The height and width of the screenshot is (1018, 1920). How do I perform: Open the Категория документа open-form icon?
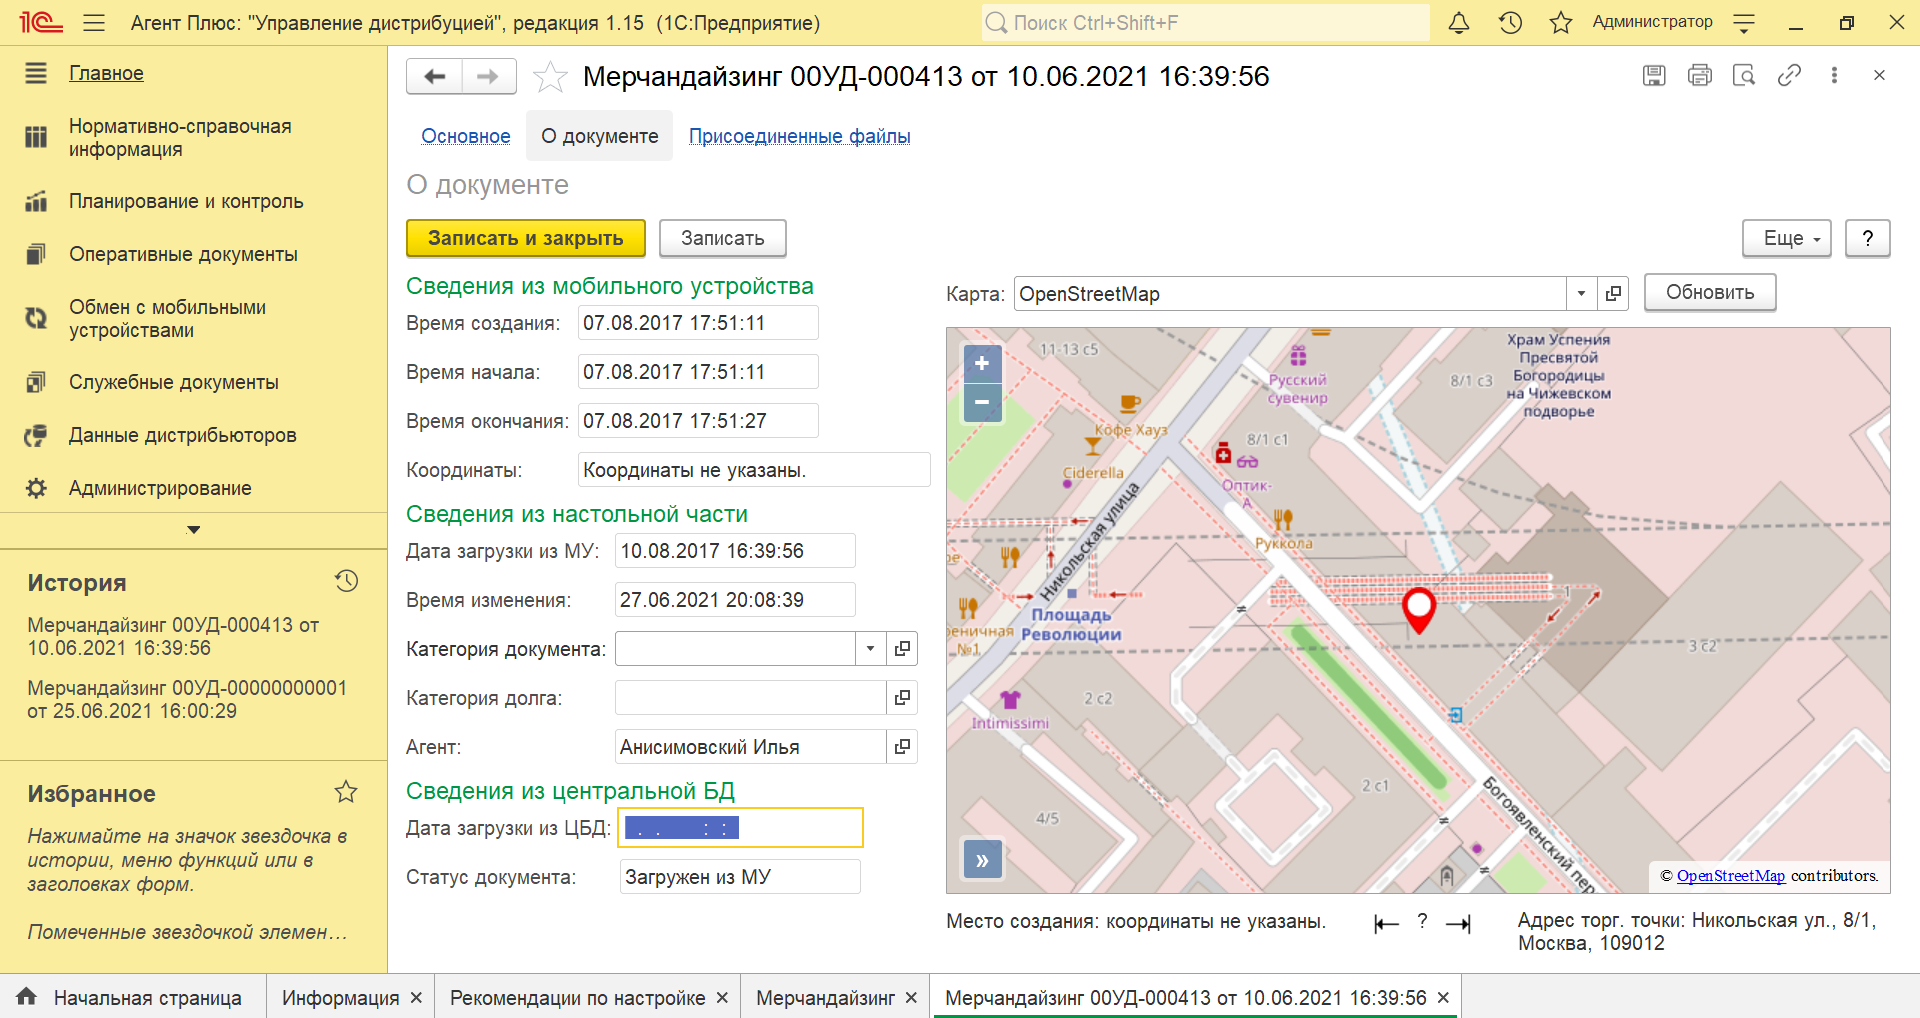pyautogui.click(x=902, y=649)
